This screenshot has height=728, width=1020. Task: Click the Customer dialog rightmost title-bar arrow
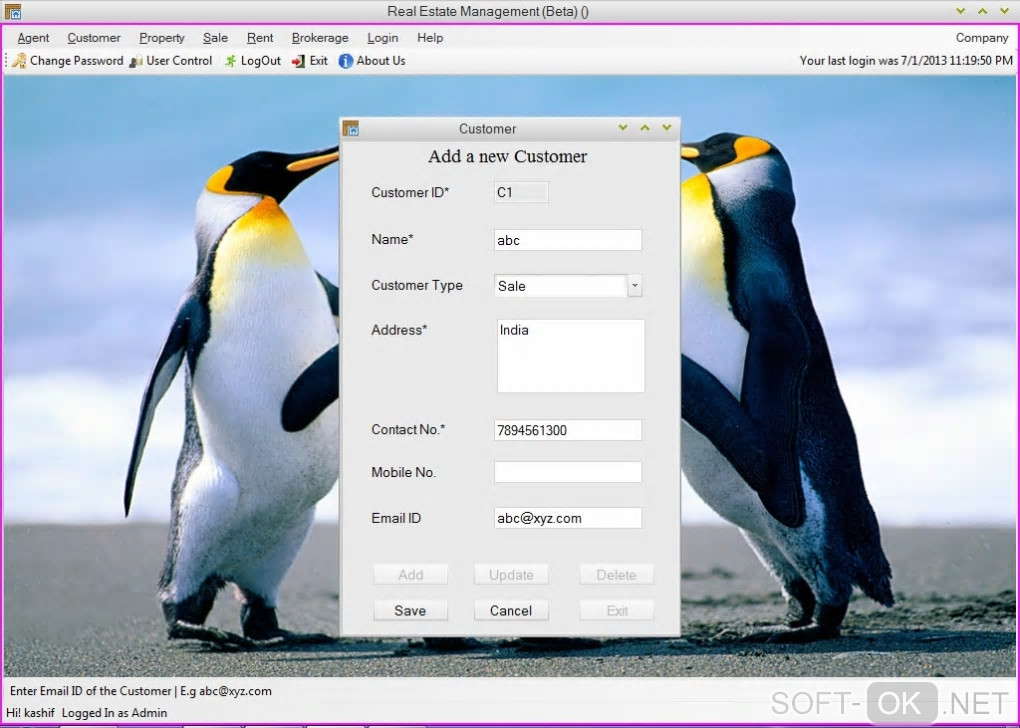tap(667, 128)
